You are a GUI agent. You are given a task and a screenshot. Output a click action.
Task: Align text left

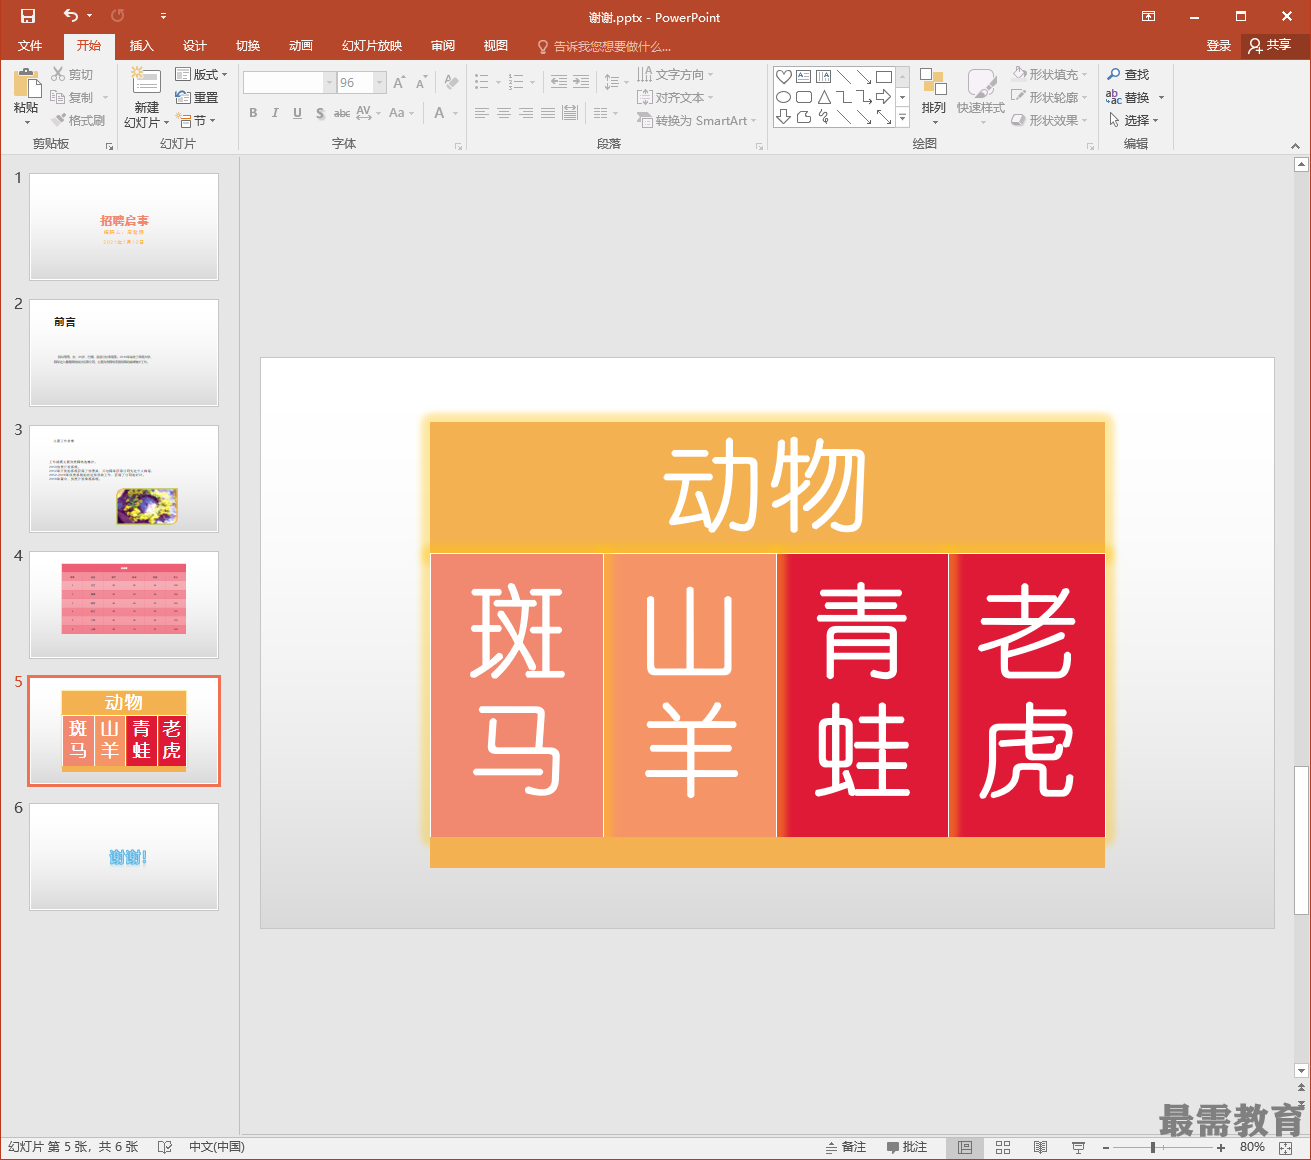[482, 113]
